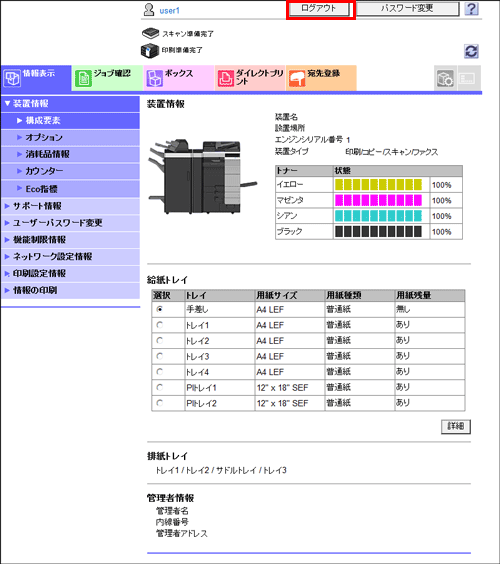500x564 pixels.
Task: Click the printer device image
Action: pos(202,177)
